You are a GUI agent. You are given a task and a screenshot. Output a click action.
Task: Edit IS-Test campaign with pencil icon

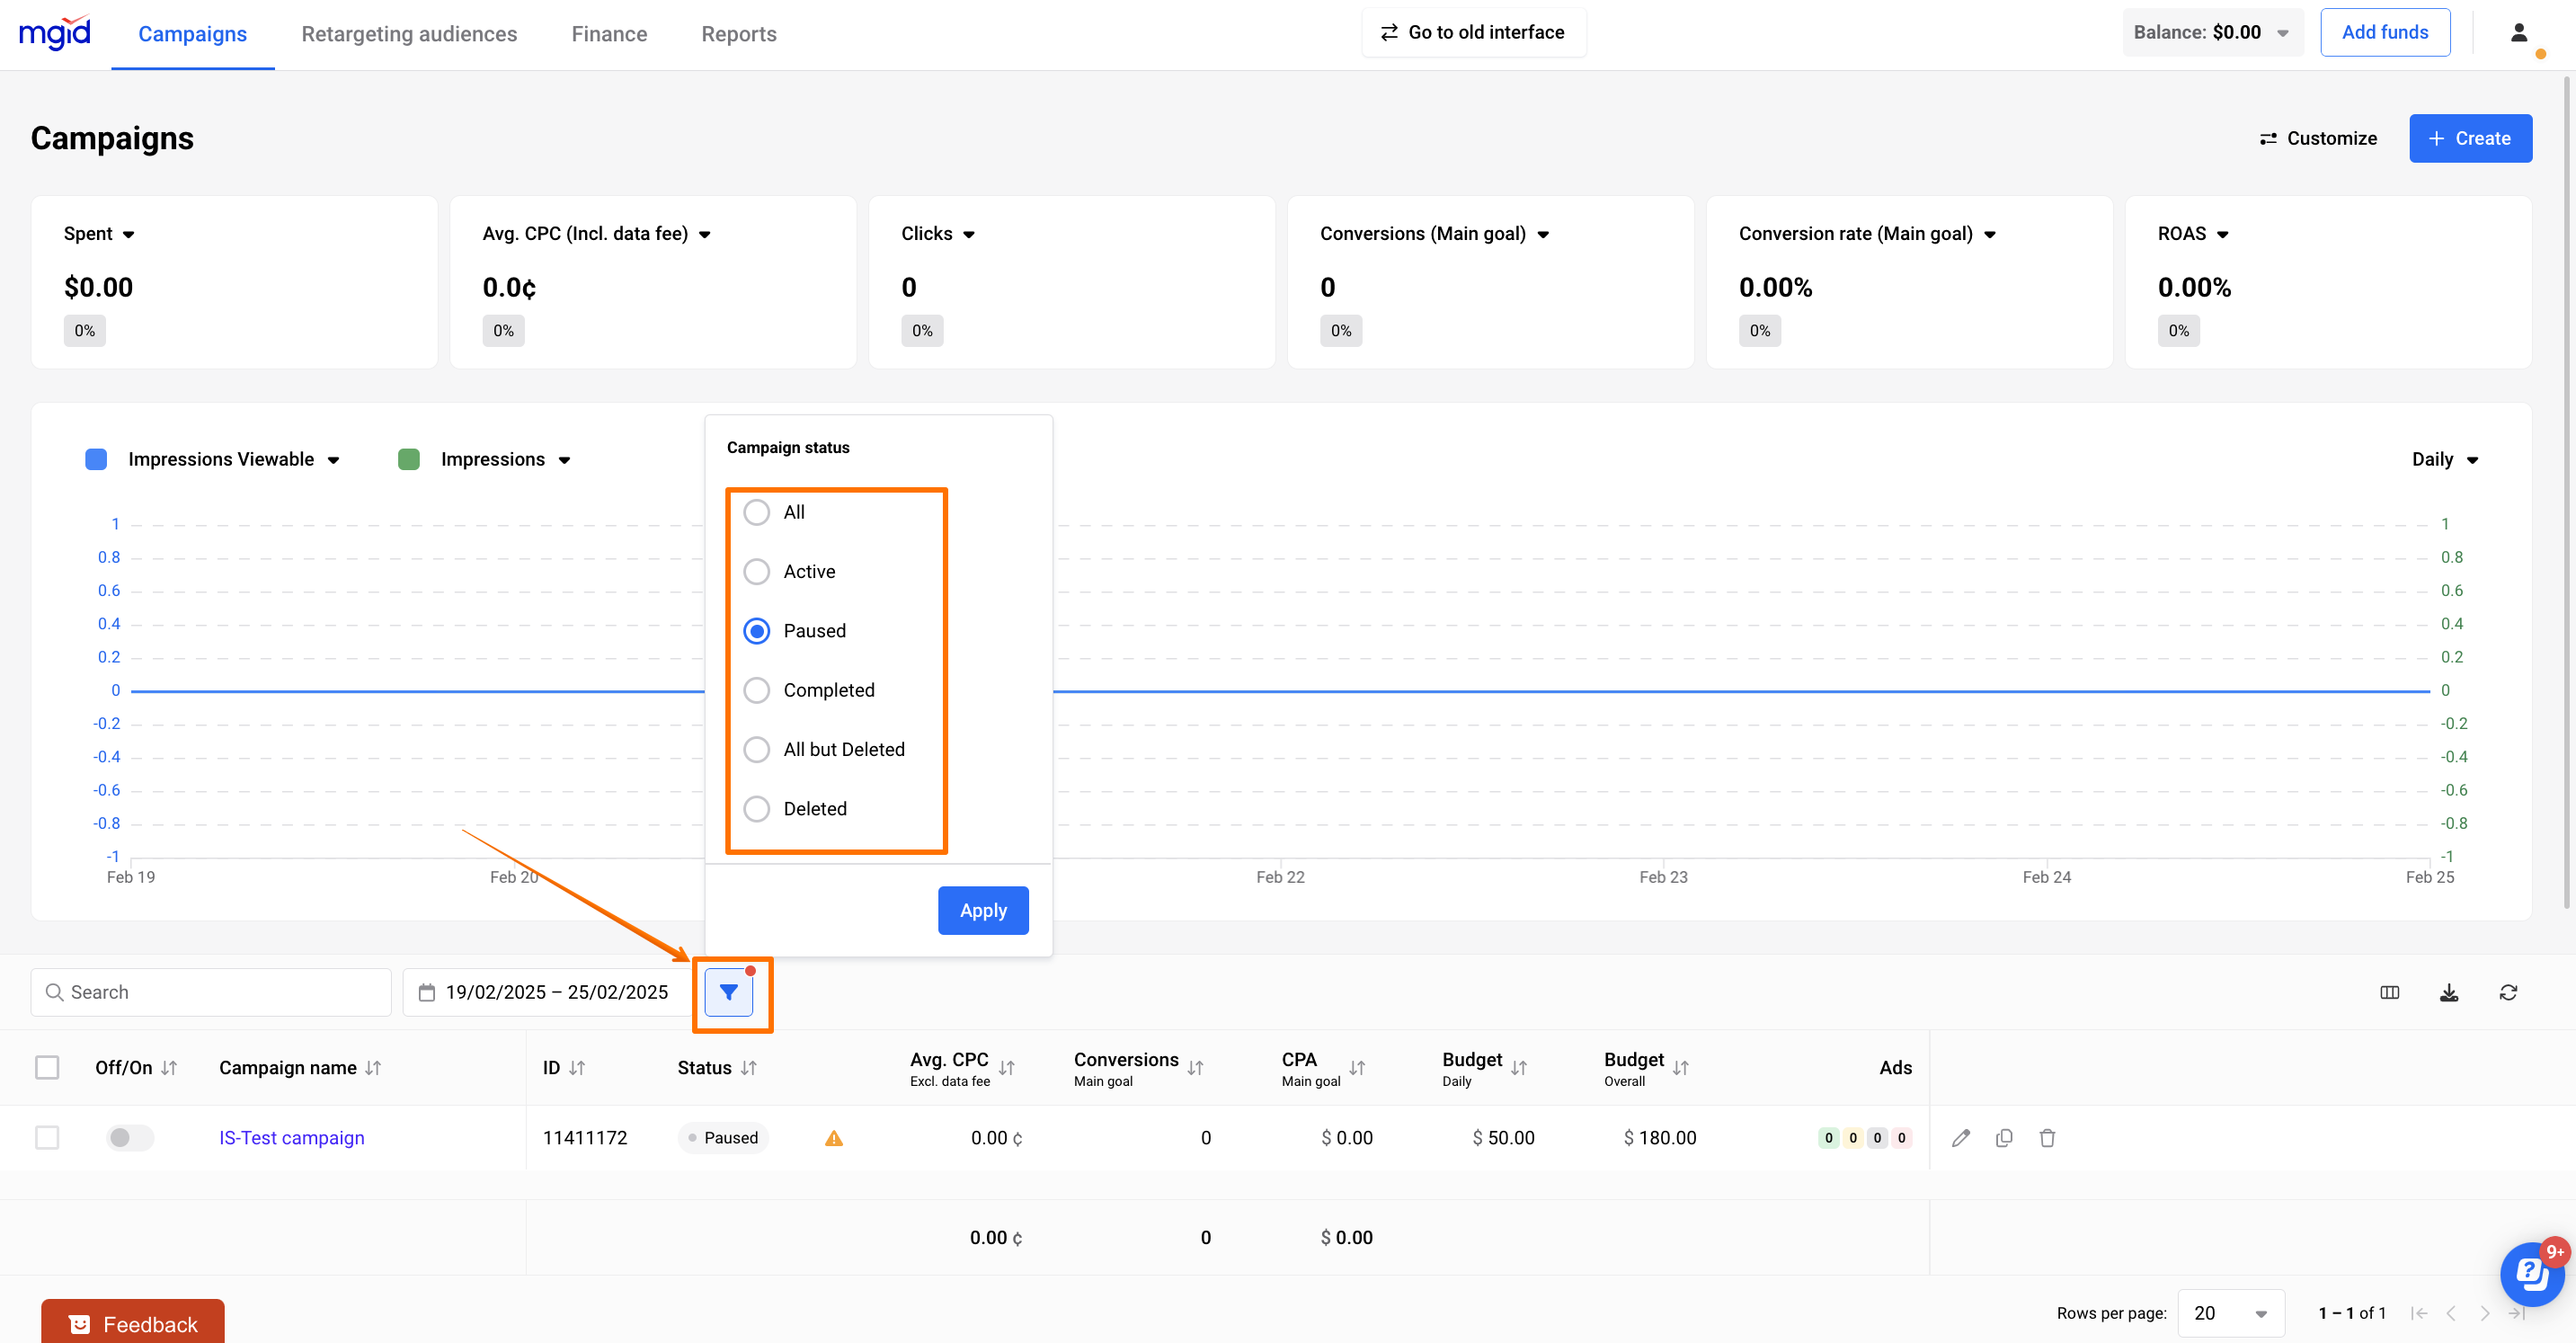[1960, 1137]
